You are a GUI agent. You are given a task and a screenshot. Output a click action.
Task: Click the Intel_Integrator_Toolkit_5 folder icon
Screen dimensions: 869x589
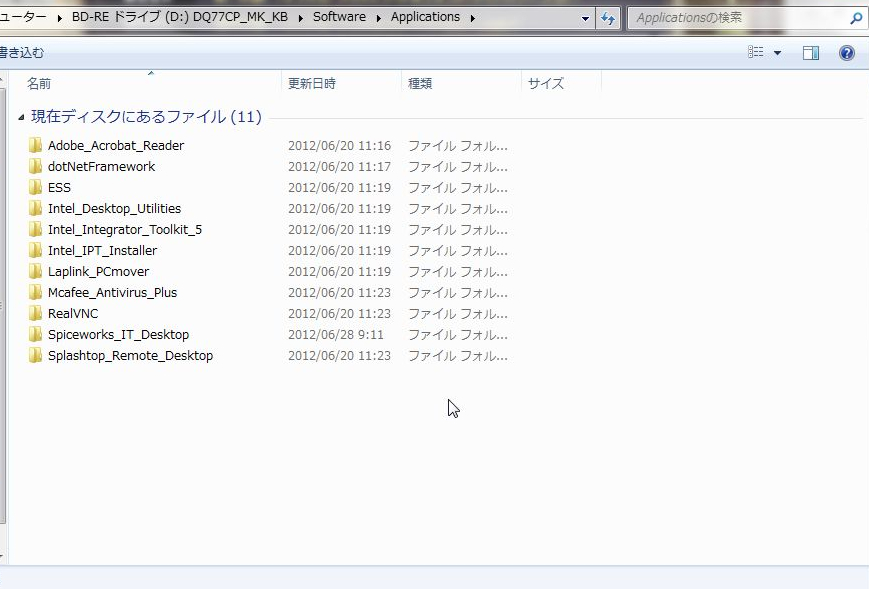click(35, 229)
